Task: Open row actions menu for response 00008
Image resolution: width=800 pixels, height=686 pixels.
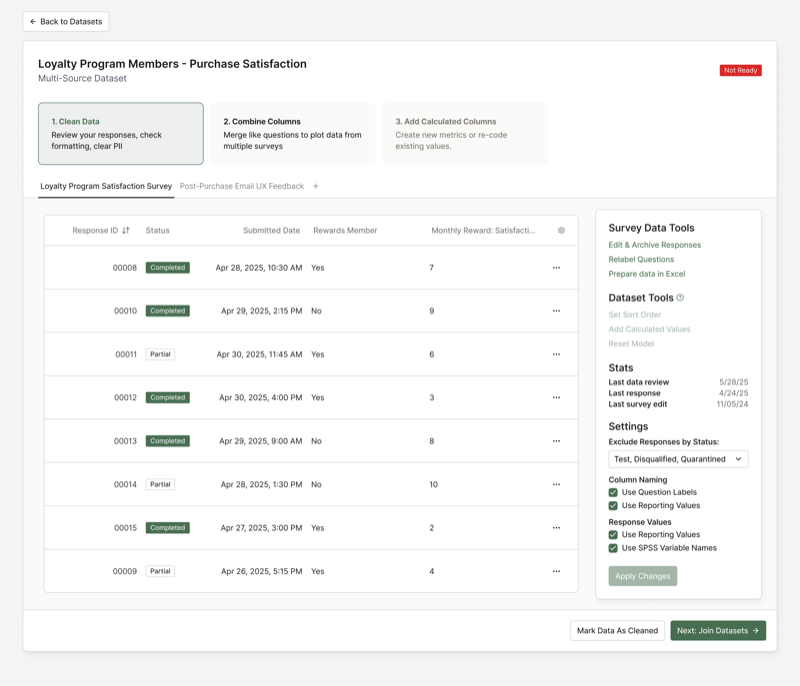Action: (x=556, y=268)
